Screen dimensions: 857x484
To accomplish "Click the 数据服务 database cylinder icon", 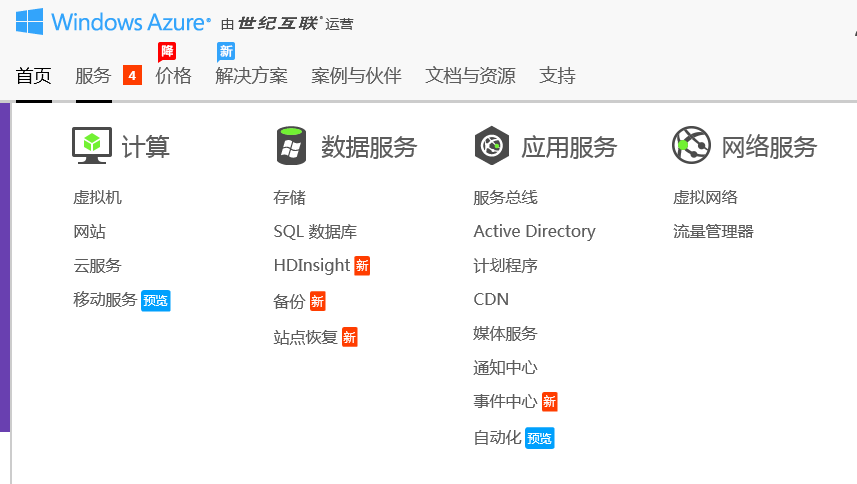I will click(291, 146).
